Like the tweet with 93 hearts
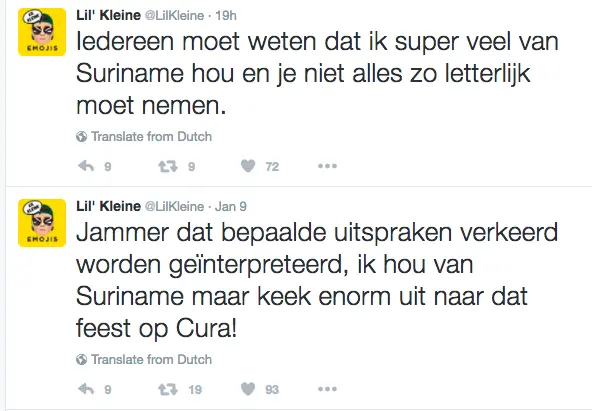592x411 pixels. point(248,389)
